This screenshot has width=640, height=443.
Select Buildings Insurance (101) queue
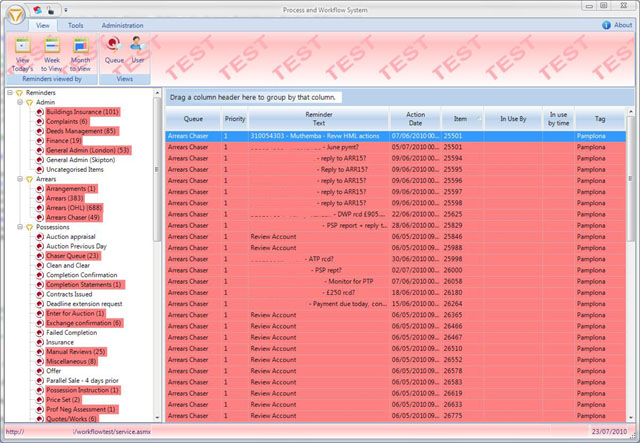coord(82,112)
